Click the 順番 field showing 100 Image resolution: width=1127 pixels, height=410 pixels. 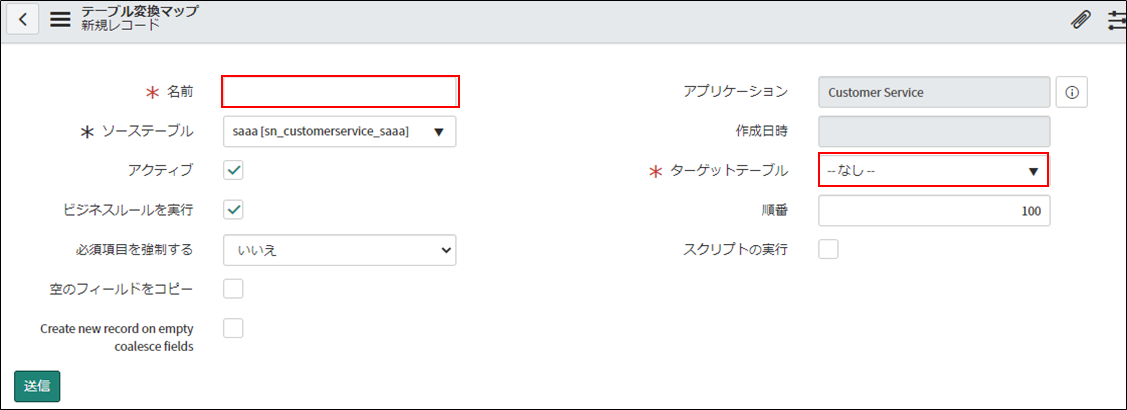pyautogui.click(x=934, y=211)
